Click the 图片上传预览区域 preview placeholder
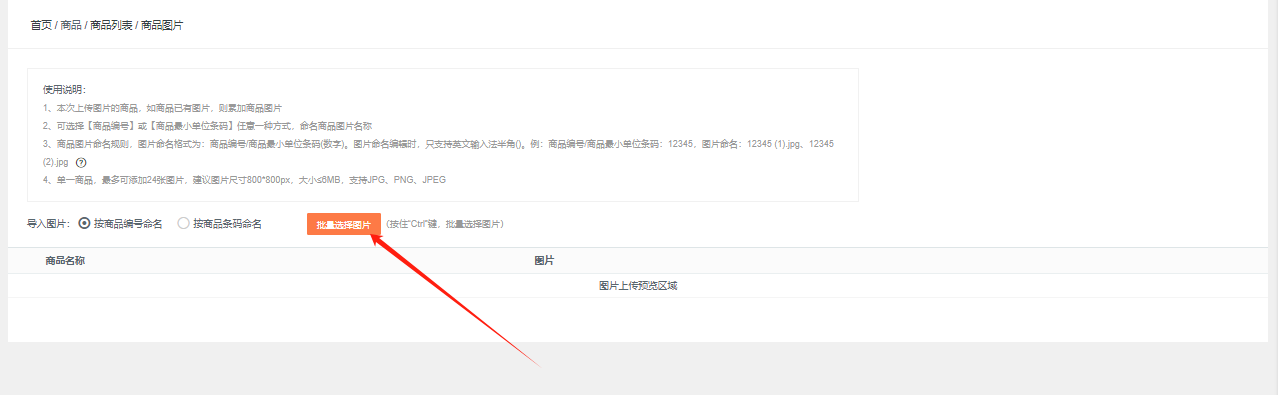Image resolution: width=1278 pixels, height=395 pixels. point(638,286)
